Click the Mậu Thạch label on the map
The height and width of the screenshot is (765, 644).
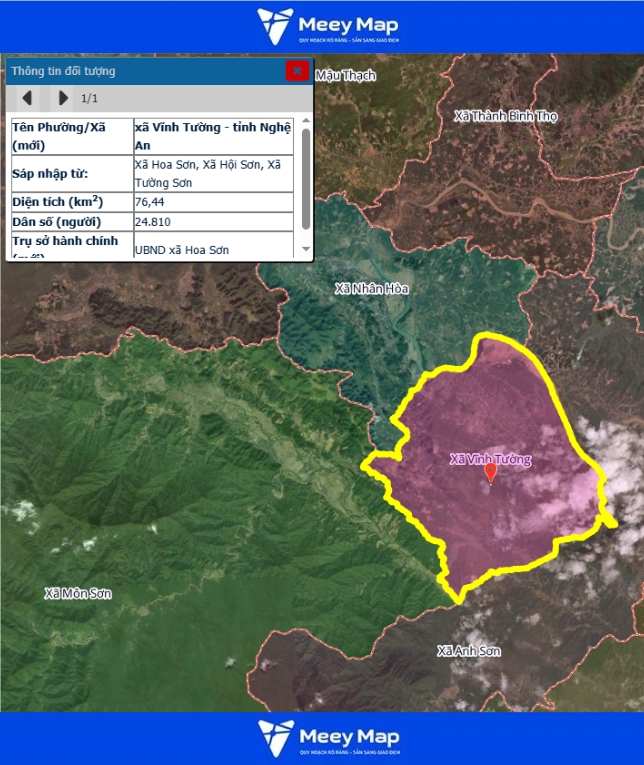(x=345, y=75)
